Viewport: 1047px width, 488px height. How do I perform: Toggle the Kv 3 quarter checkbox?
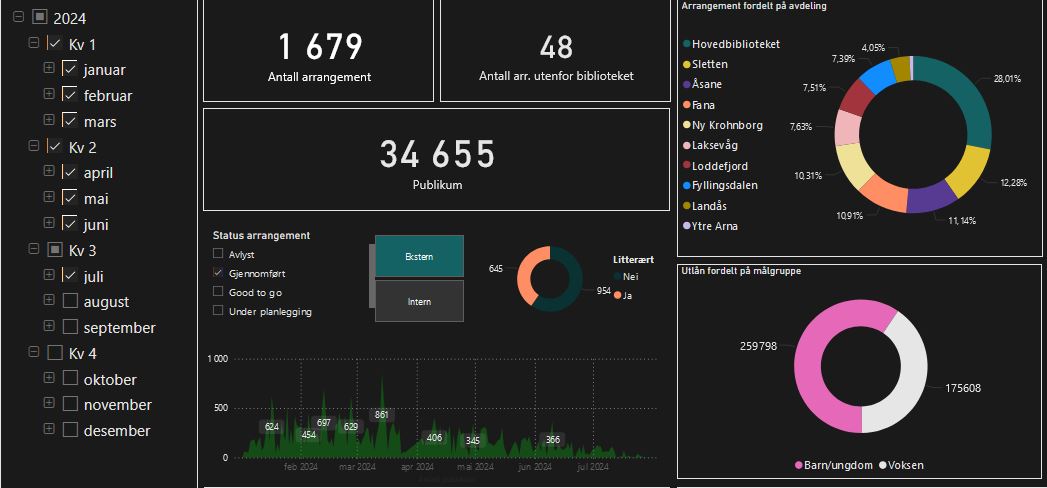click(x=55, y=250)
